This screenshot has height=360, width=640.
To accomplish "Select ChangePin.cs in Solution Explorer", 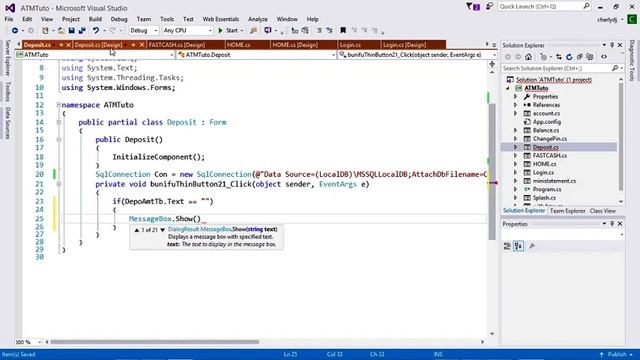I will 550,139.
